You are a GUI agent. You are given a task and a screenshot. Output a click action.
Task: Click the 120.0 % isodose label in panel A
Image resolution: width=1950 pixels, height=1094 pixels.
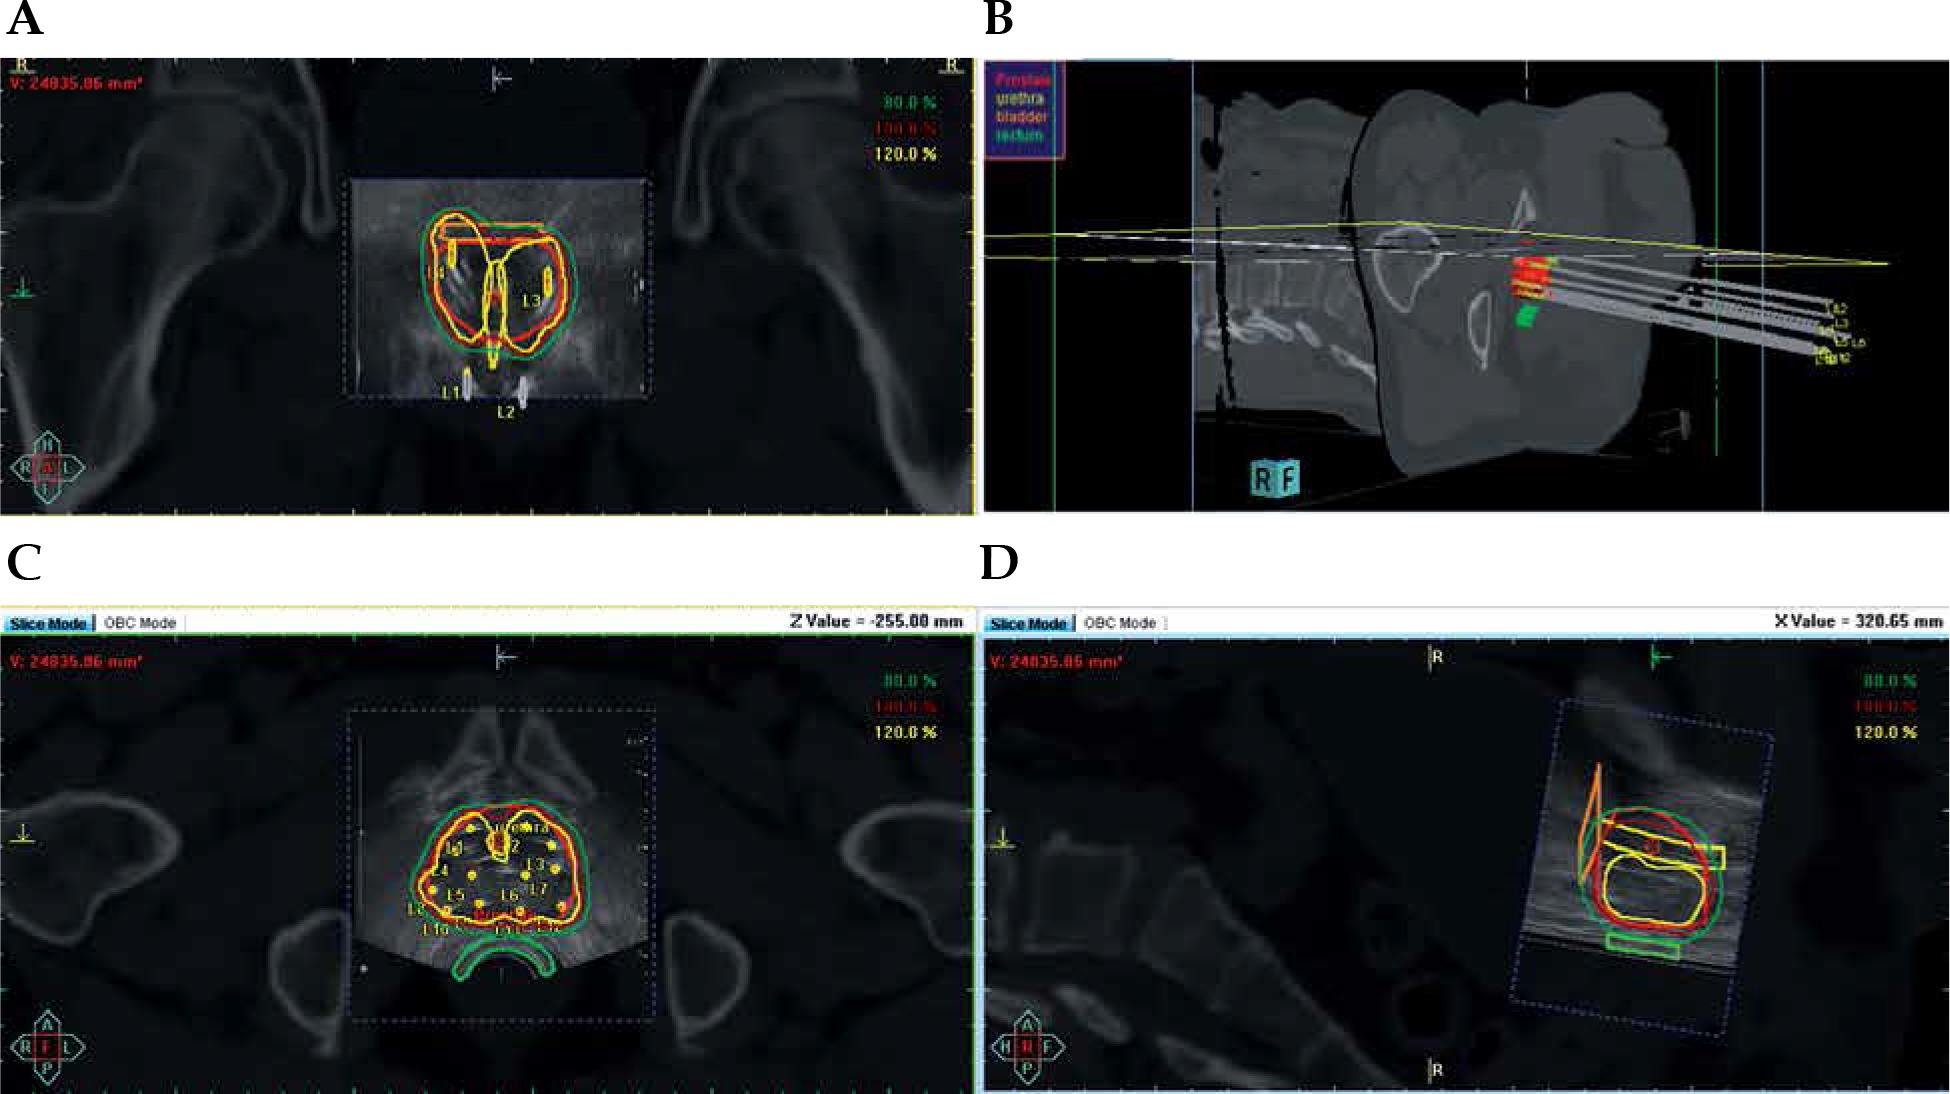point(908,154)
